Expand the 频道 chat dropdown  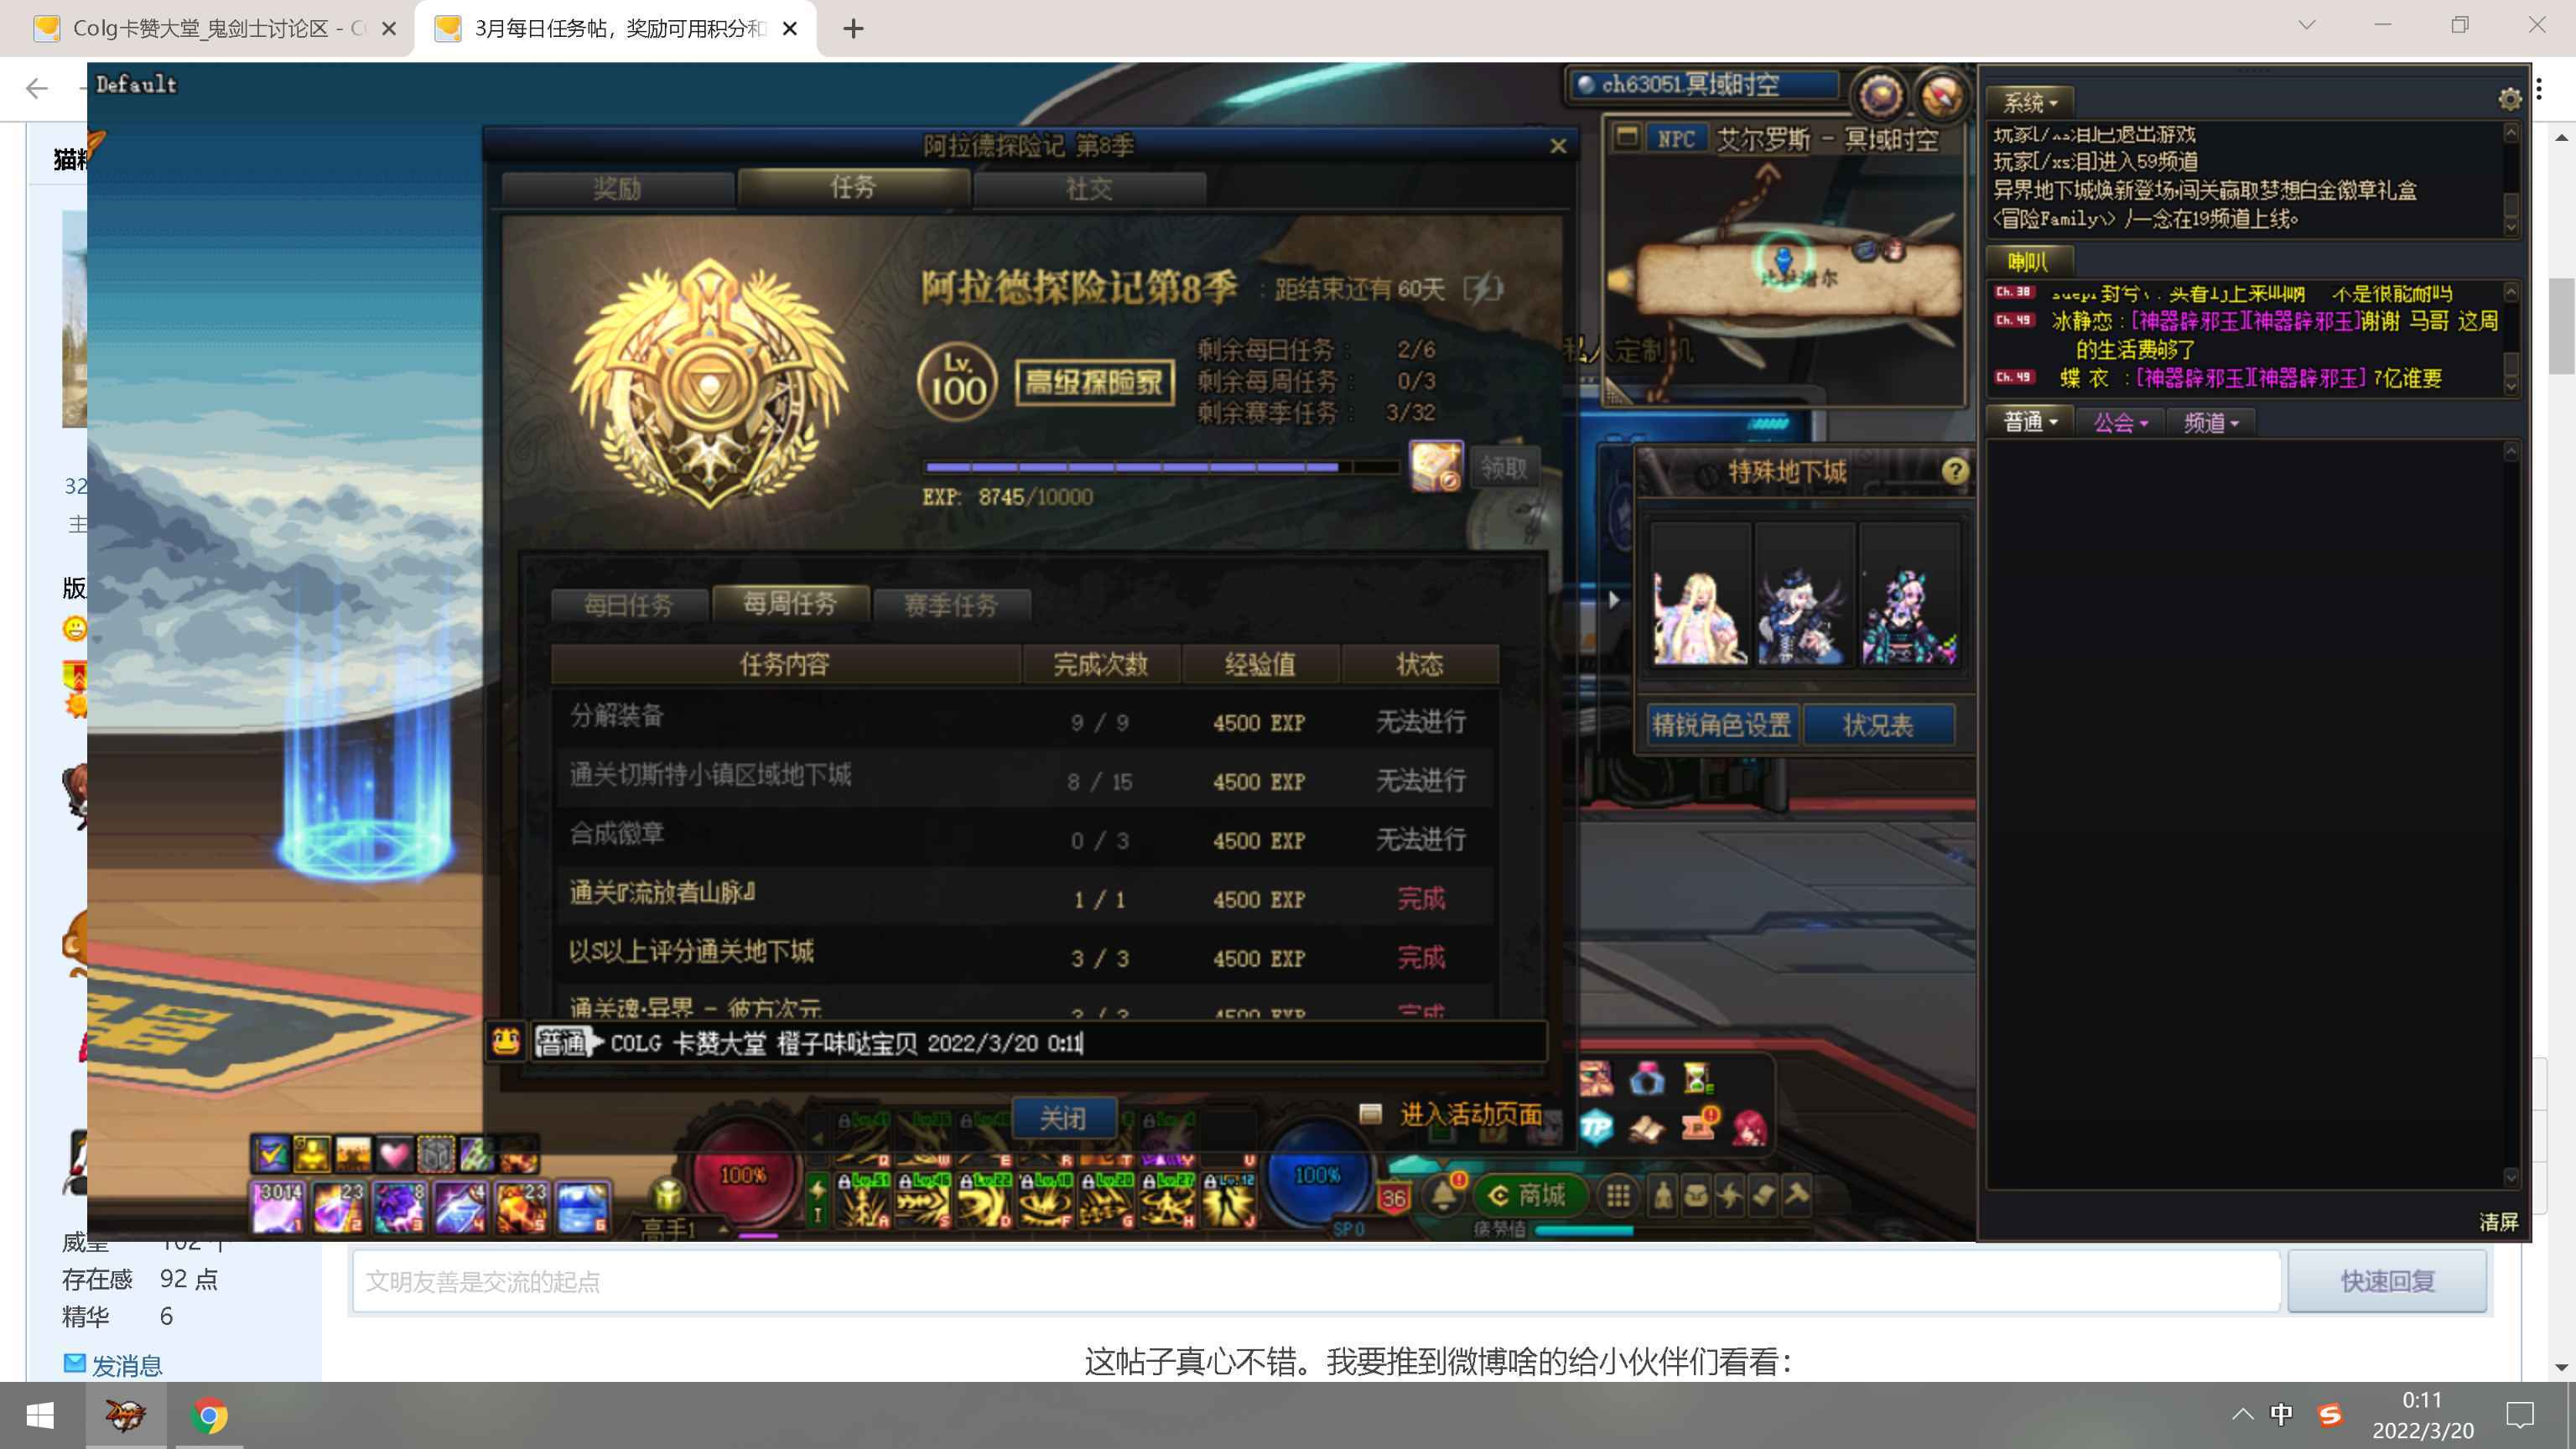tap(2211, 422)
